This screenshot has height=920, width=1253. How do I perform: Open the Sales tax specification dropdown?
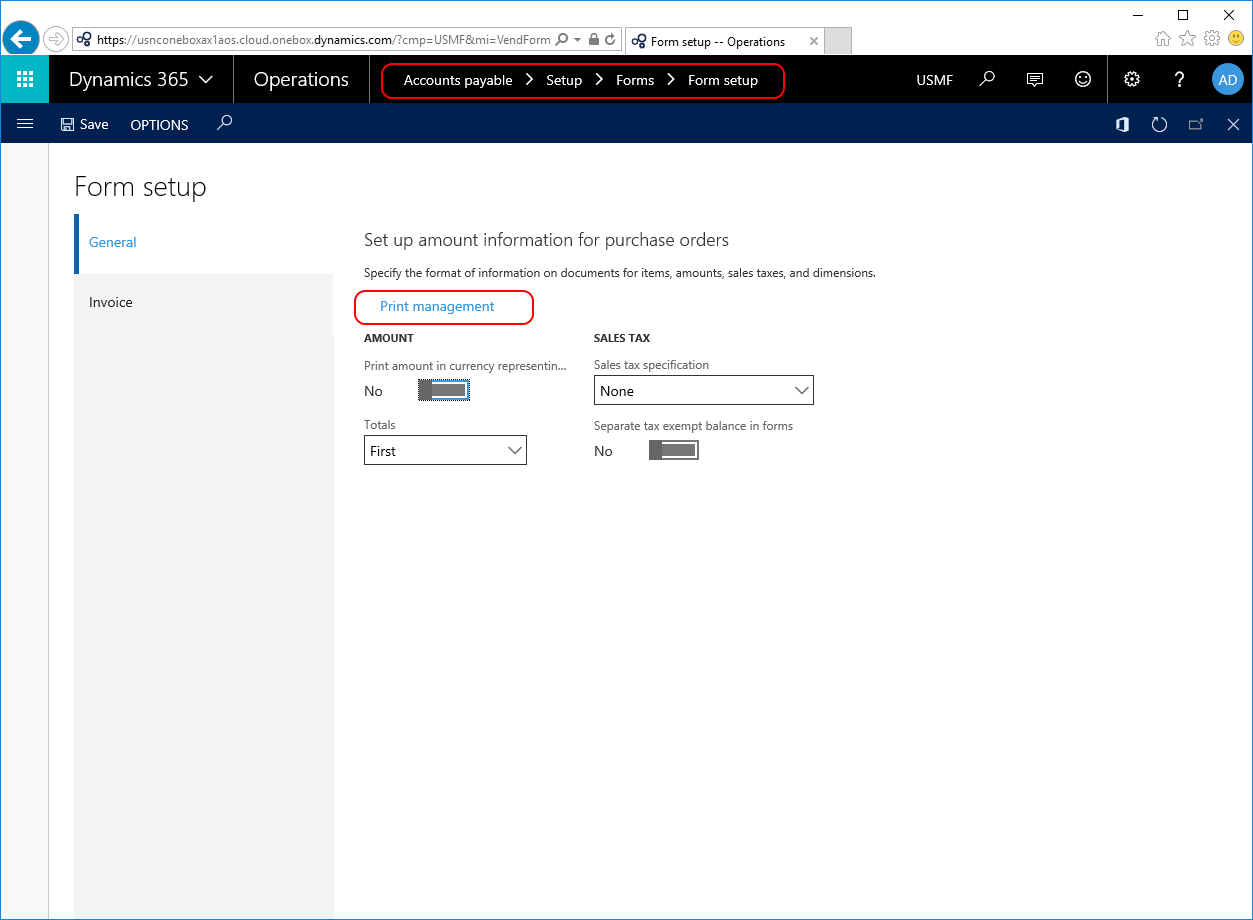coord(704,390)
